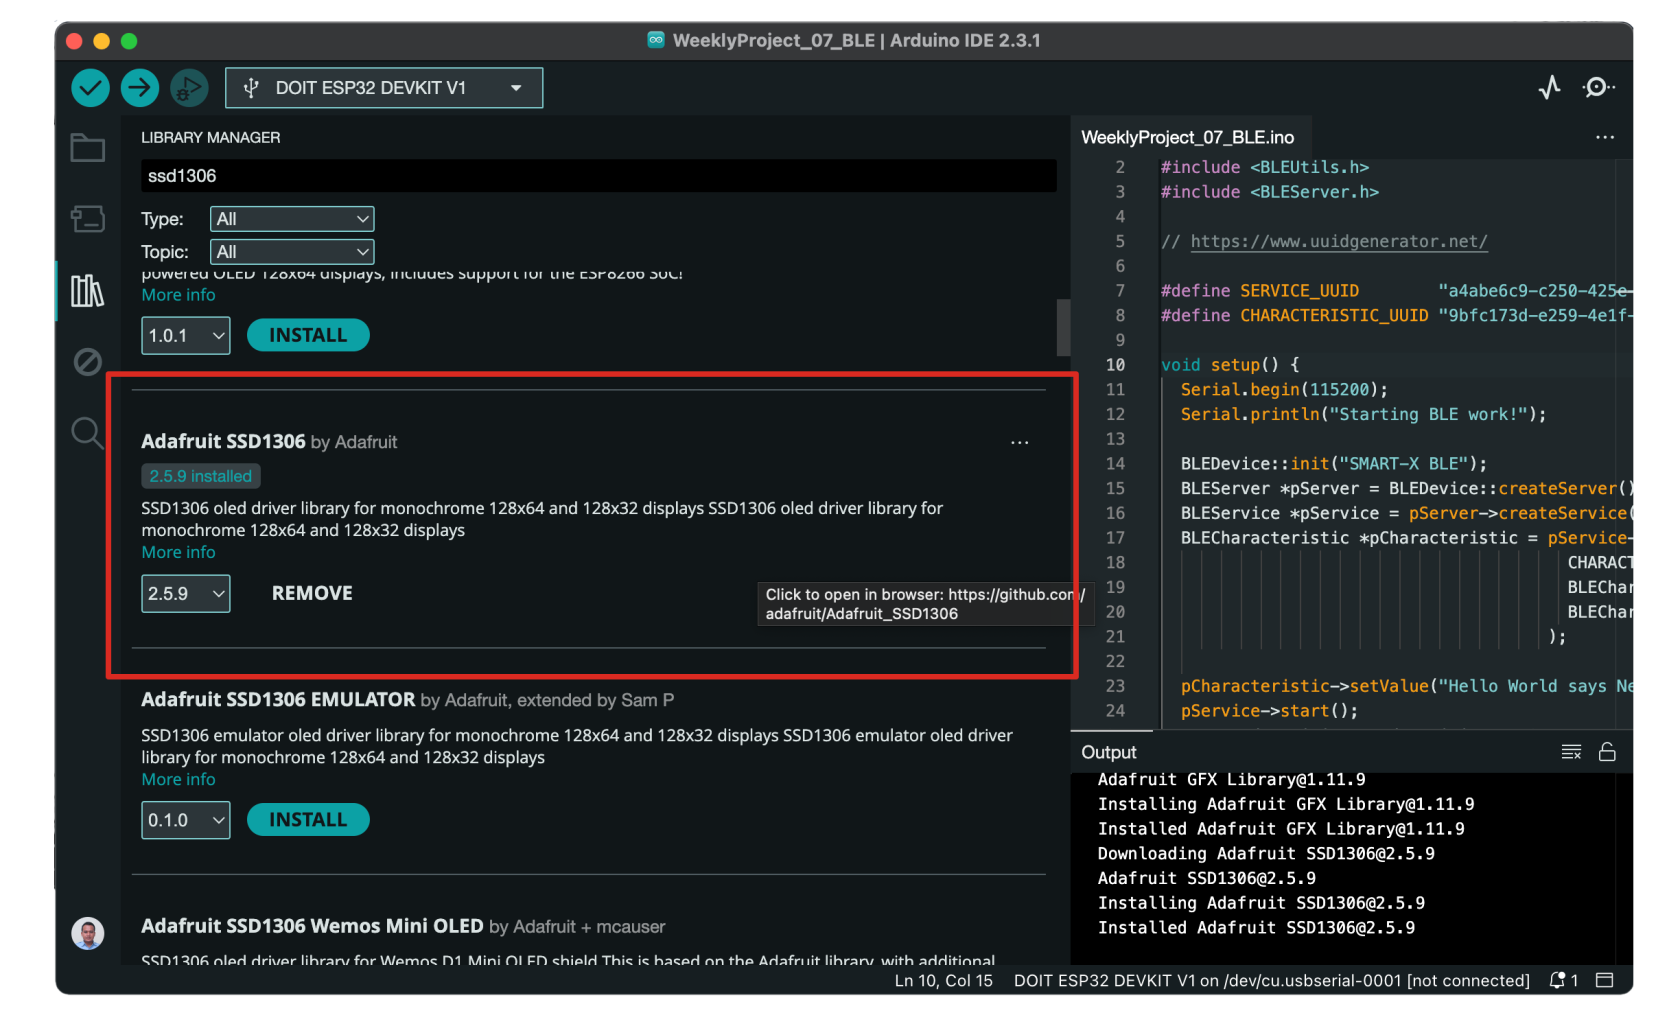Image resolution: width=1680 pixels, height=1035 pixels.
Task: Click the Output panel title
Action: (1109, 752)
